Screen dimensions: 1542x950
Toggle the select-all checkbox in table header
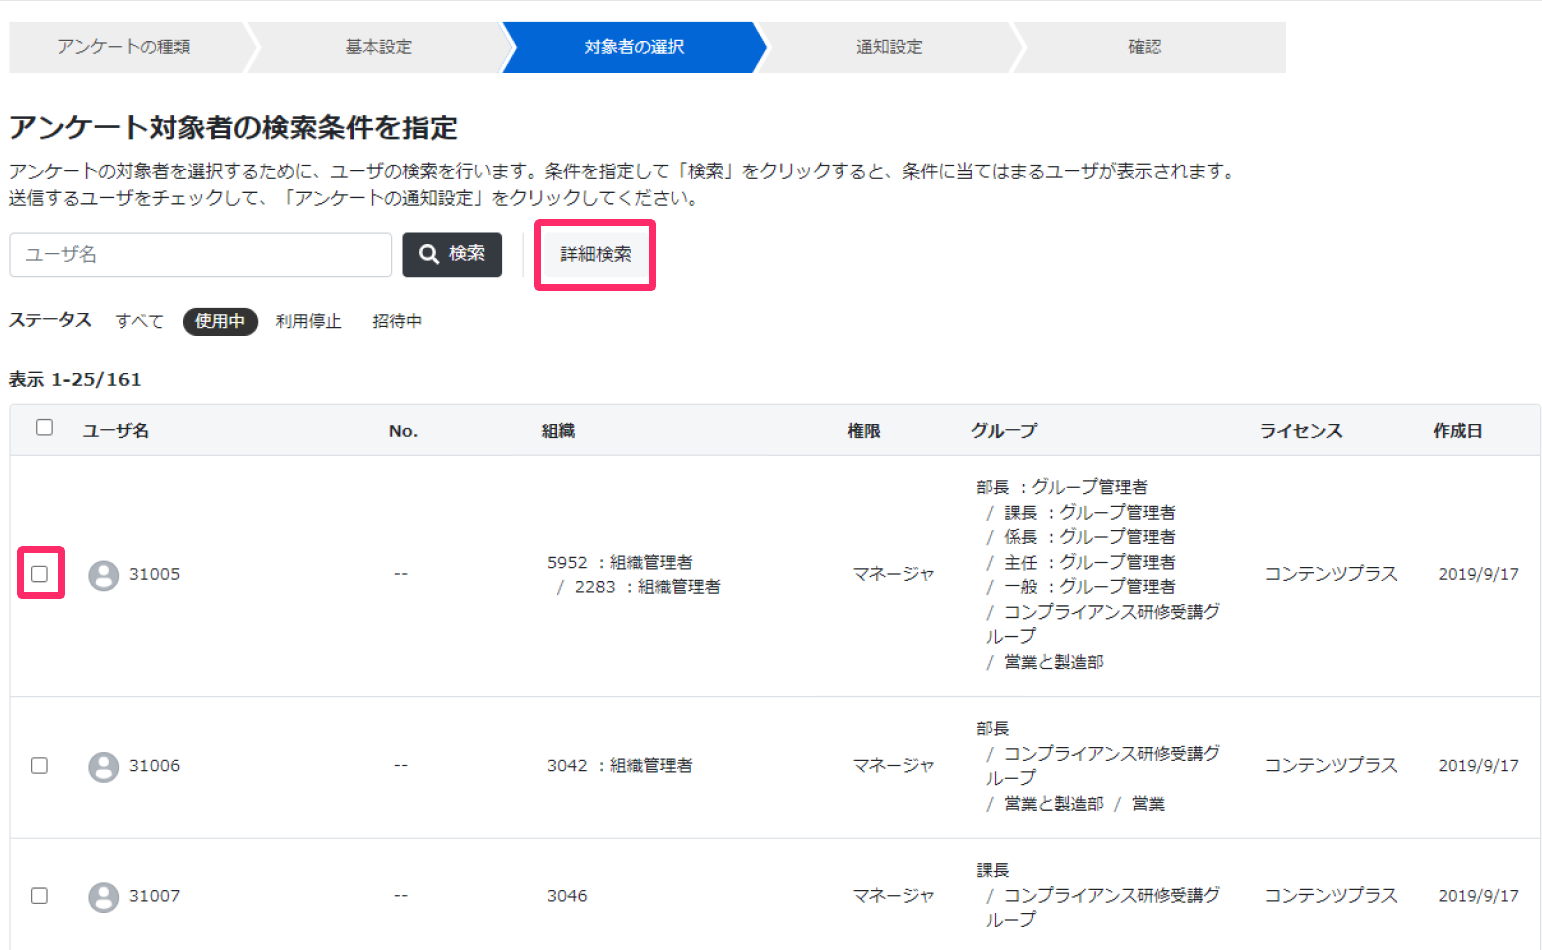pyautogui.click(x=44, y=428)
